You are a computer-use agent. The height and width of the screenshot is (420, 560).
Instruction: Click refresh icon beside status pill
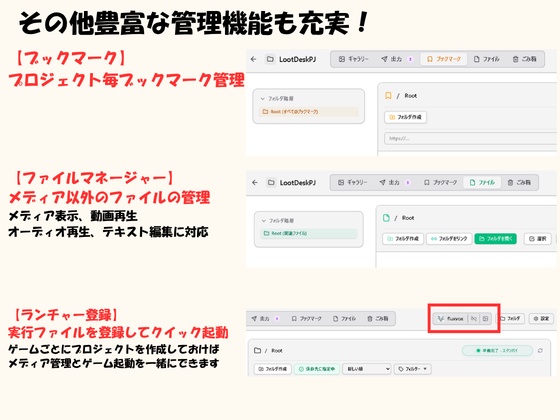[x=540, y=351]
